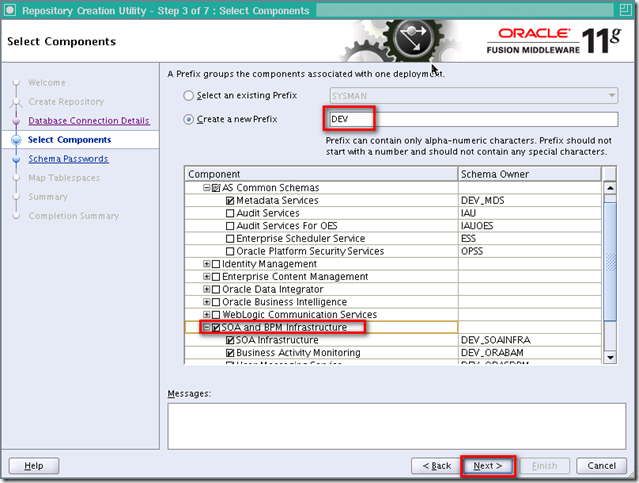Check the WebLogic Communication Services checkbox
The width and height of the screenshot is (639, 483).
(x=216, y=315)
